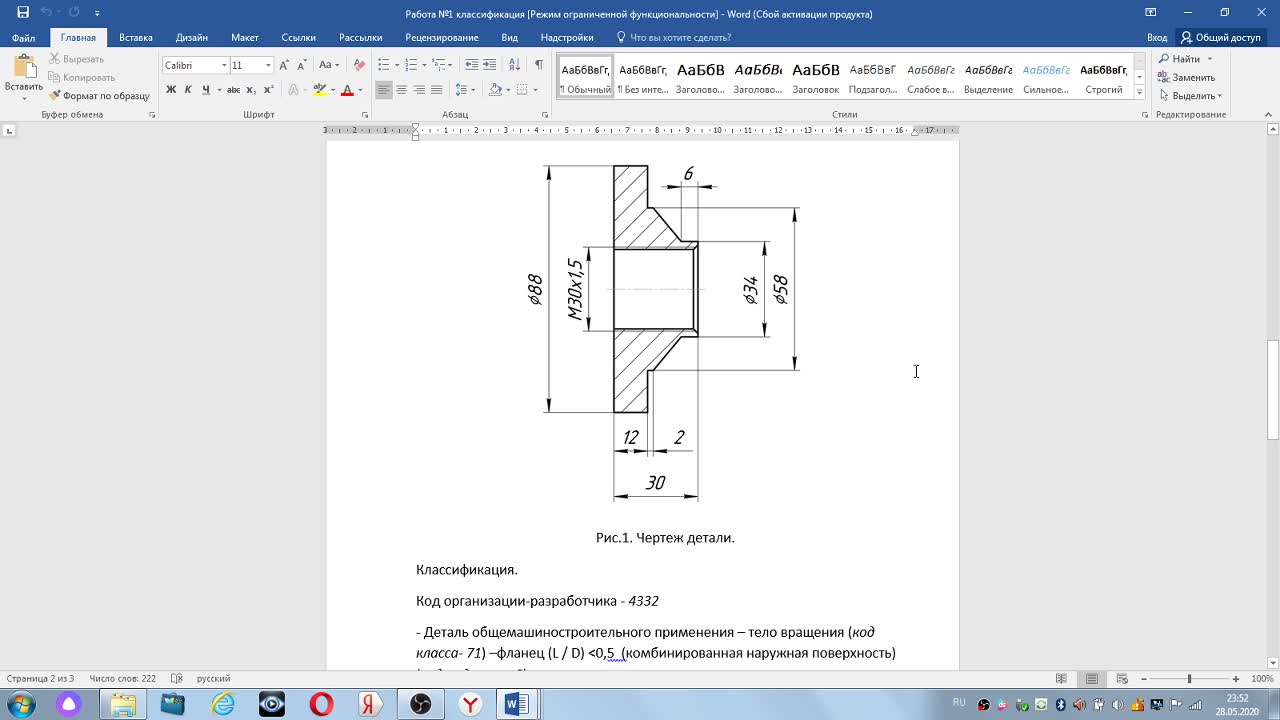Sort paragraphs alphabetically
The width and height of the screenshot is (1280, 720).
[x=515, y=65]
